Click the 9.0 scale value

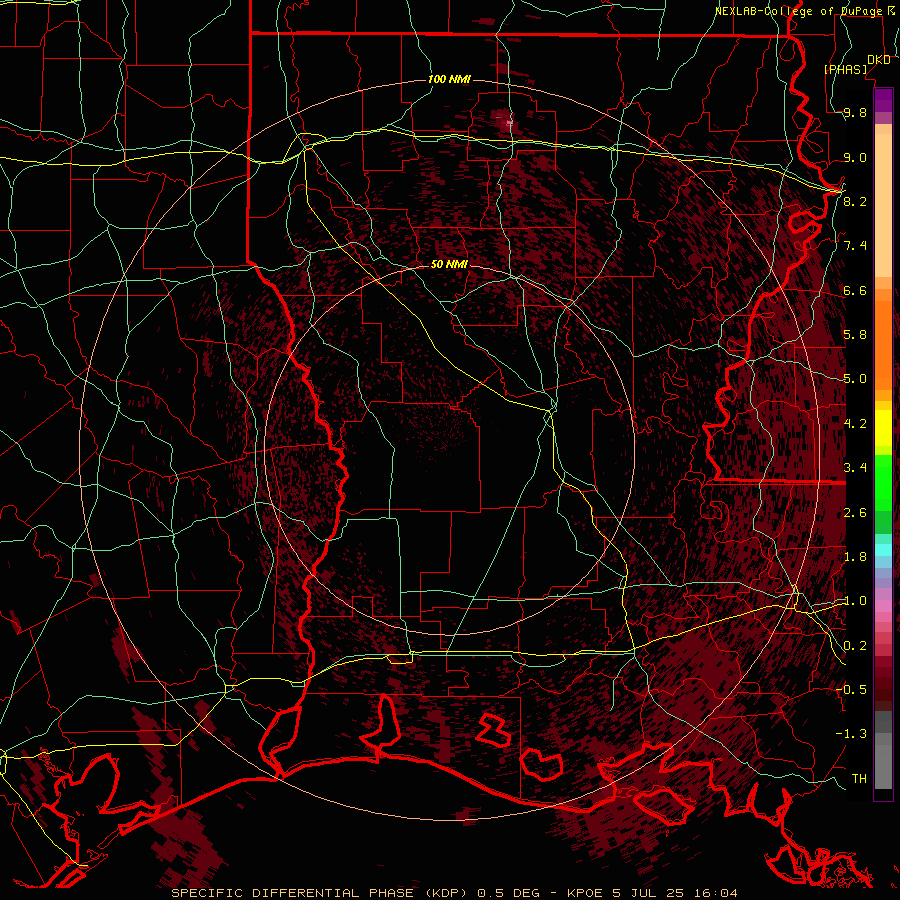[x=855, y=157]
